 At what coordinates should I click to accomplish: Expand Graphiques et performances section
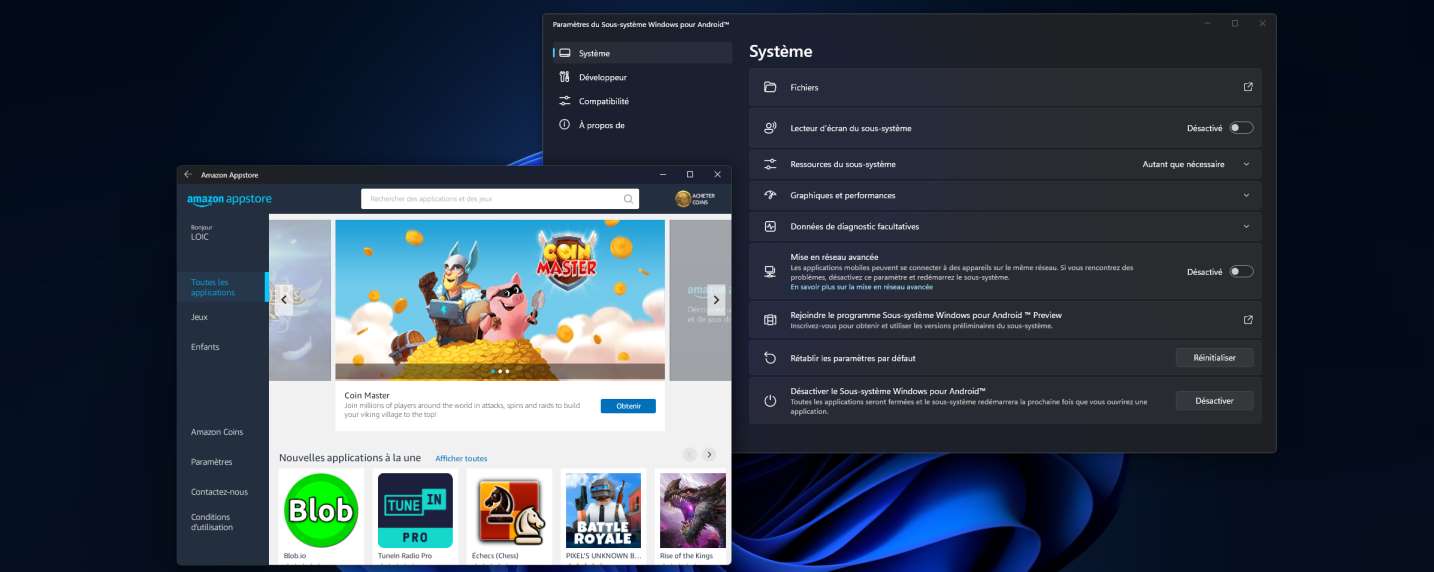[x=1246, y=195]
